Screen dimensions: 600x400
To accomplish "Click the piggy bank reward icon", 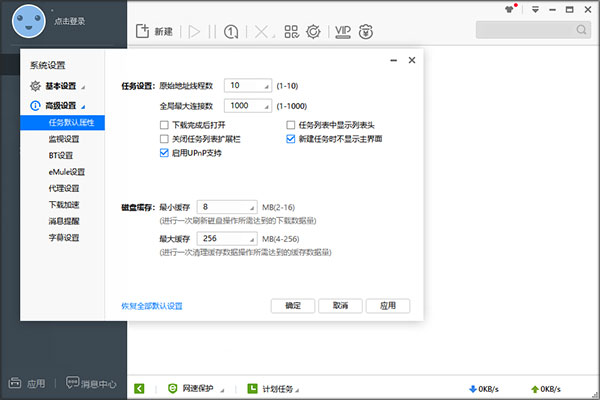I will [x=366, y=32].
